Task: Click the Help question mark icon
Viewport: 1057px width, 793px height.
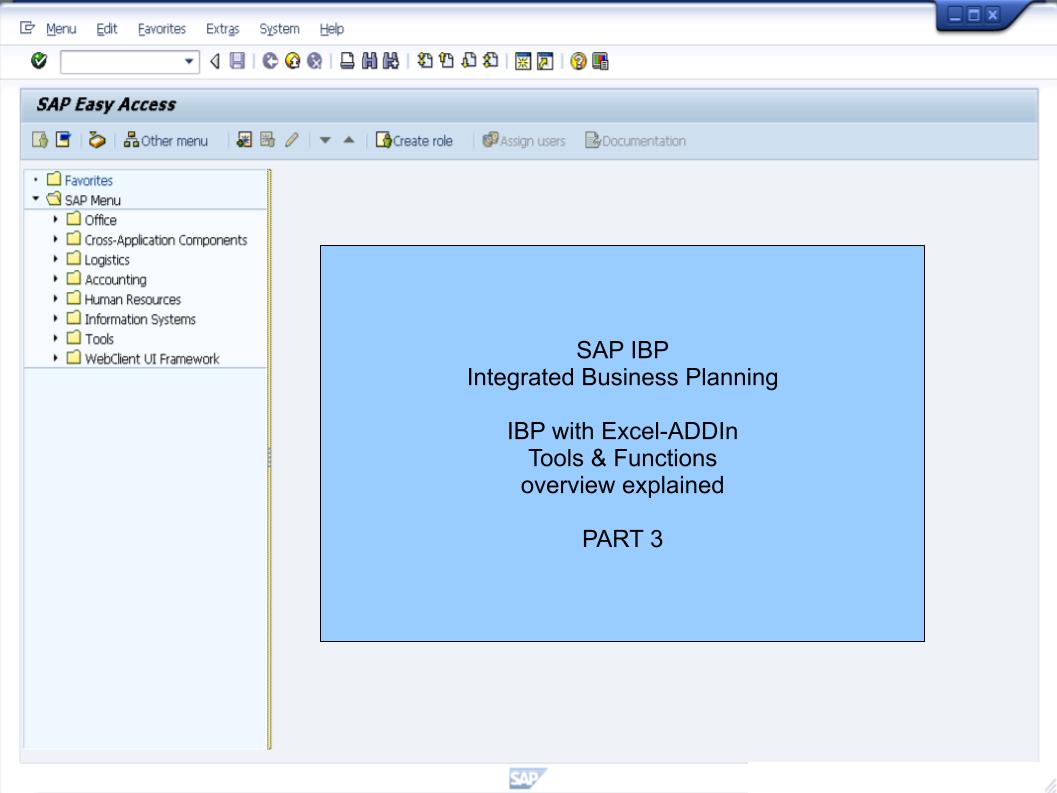Action: (576, 61)
